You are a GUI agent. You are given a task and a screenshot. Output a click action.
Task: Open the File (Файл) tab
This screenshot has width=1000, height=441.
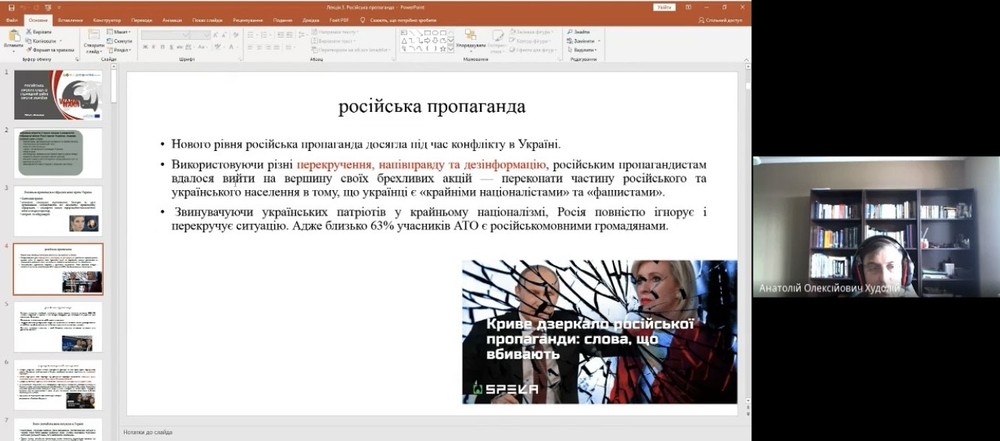click(x=11, y=20)
